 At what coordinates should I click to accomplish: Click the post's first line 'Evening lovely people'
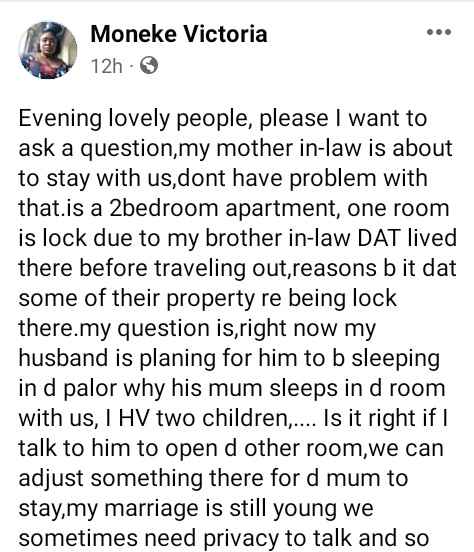tap(133, 119)
